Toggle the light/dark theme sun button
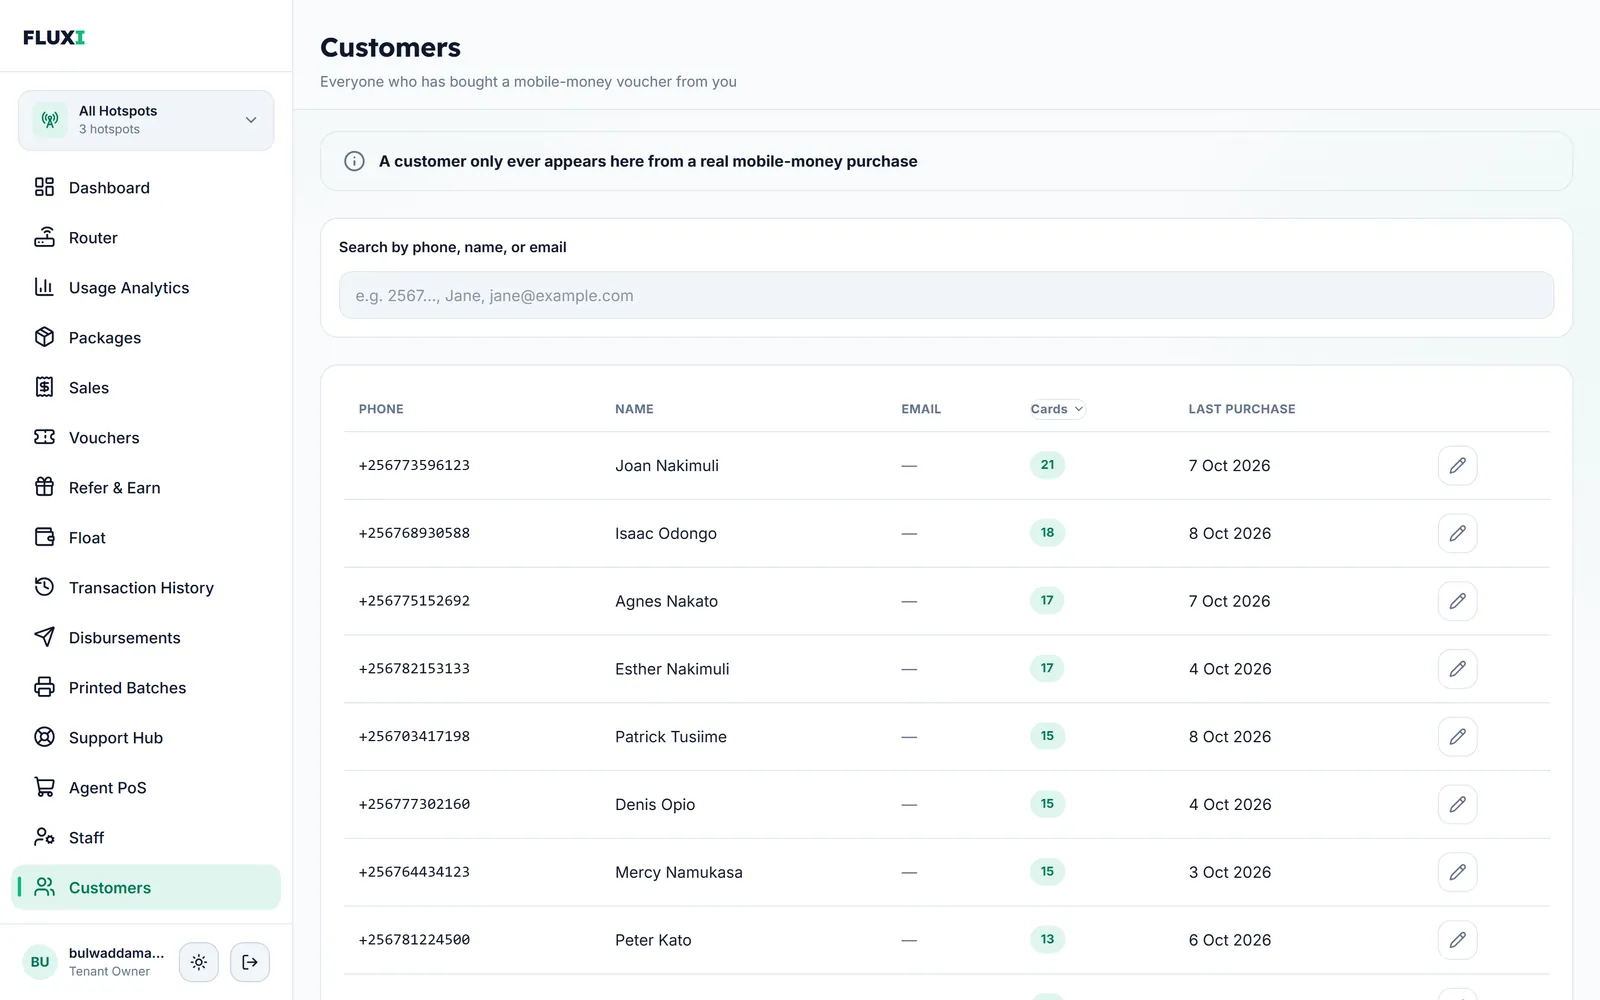Image resolution: width=1600 pixels, height=1000 pixels. point(199,962)
